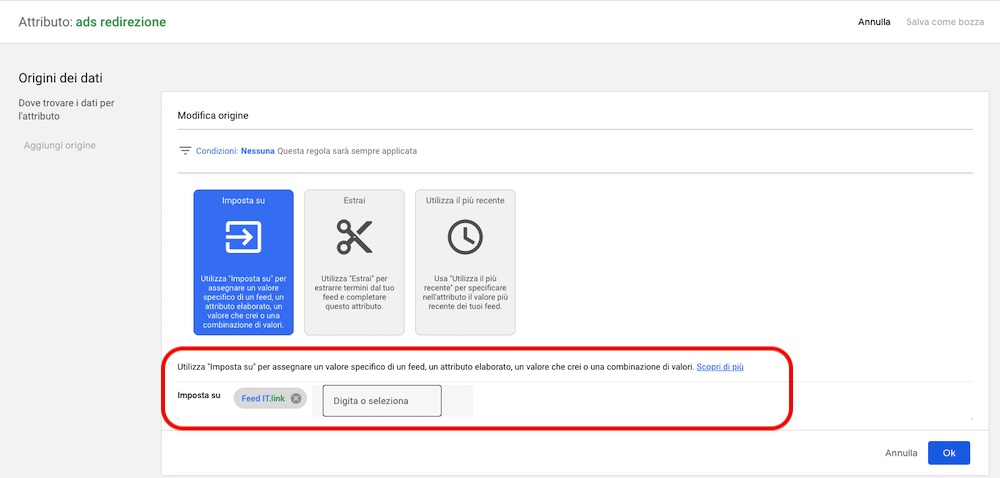Viewport: 1000px width, 478px height.
Task: Click the Modifica origine heading
Action: pos(213,116)
